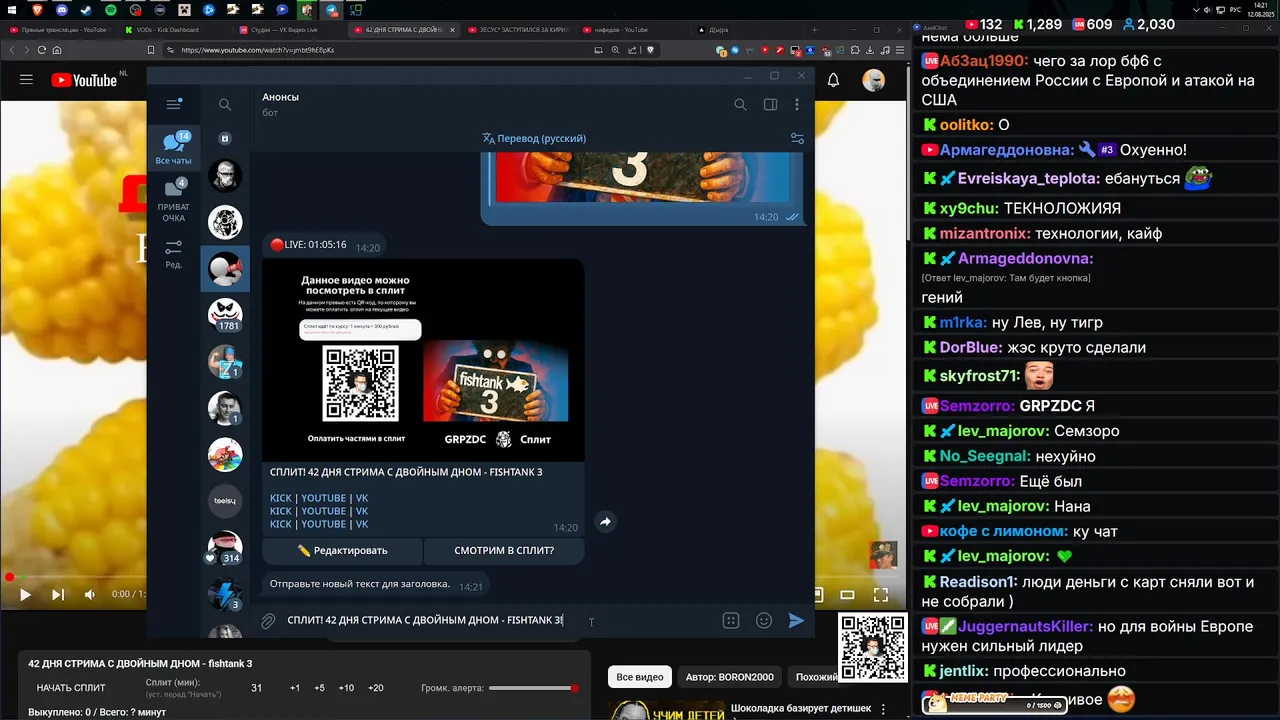This screenshot has height=720, width=1280.
Task: Click the search icon above the chat list
Action: click(225, 104)
